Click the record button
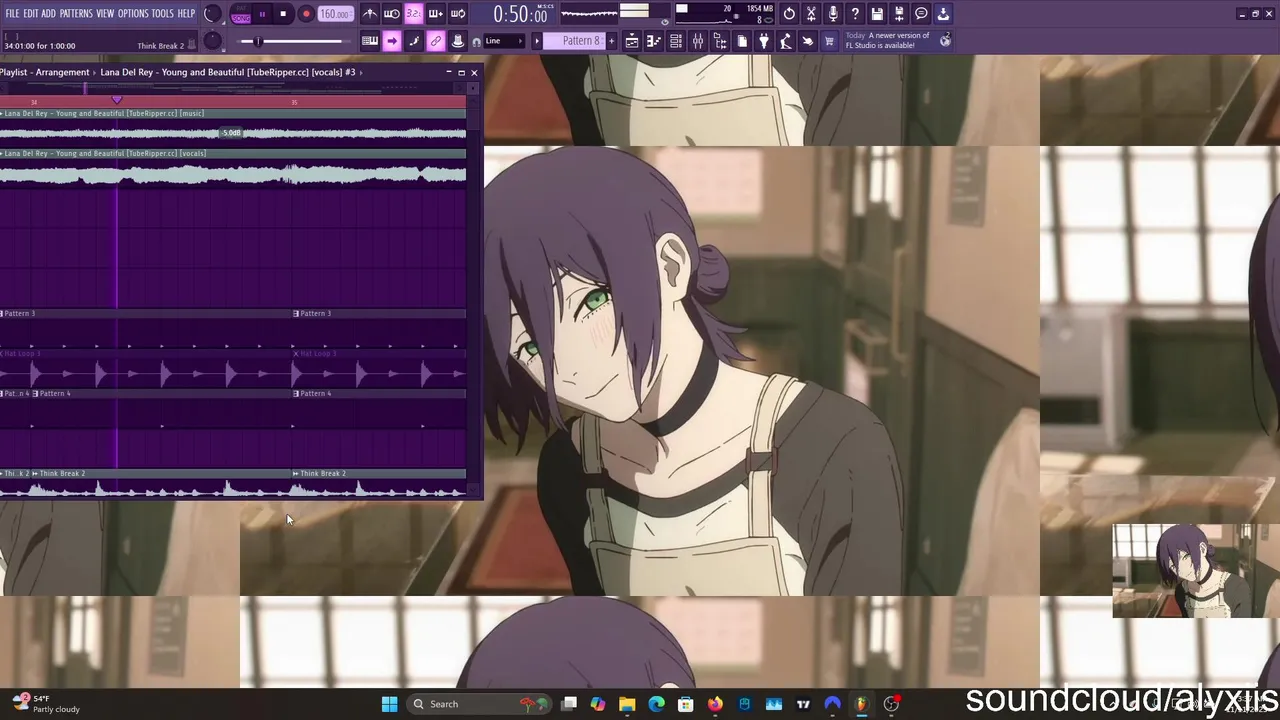 pos(306,14)
